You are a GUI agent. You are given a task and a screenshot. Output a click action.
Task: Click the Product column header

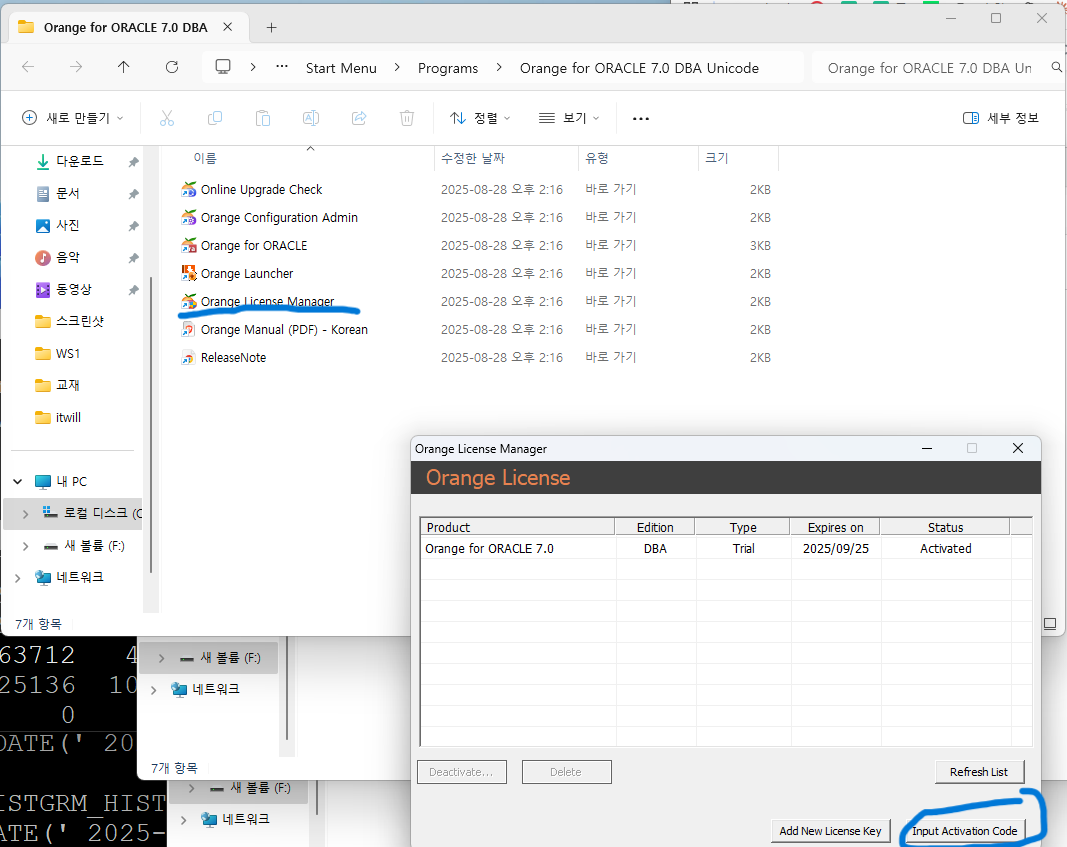518,527
